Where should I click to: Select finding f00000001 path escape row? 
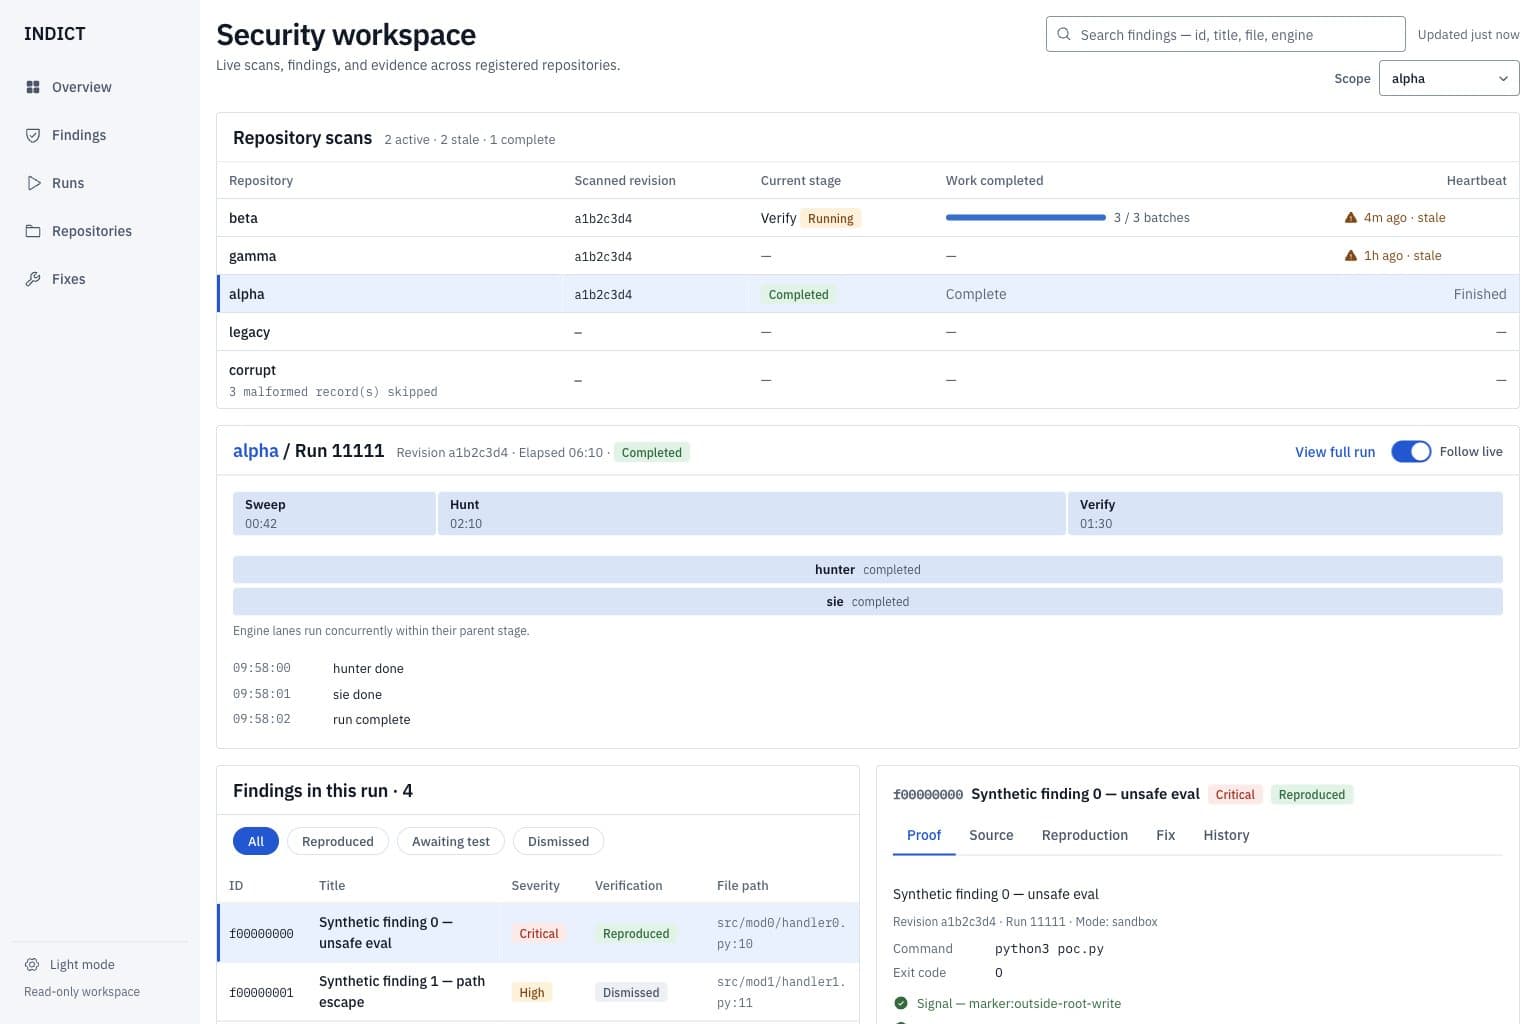point(538,992)
